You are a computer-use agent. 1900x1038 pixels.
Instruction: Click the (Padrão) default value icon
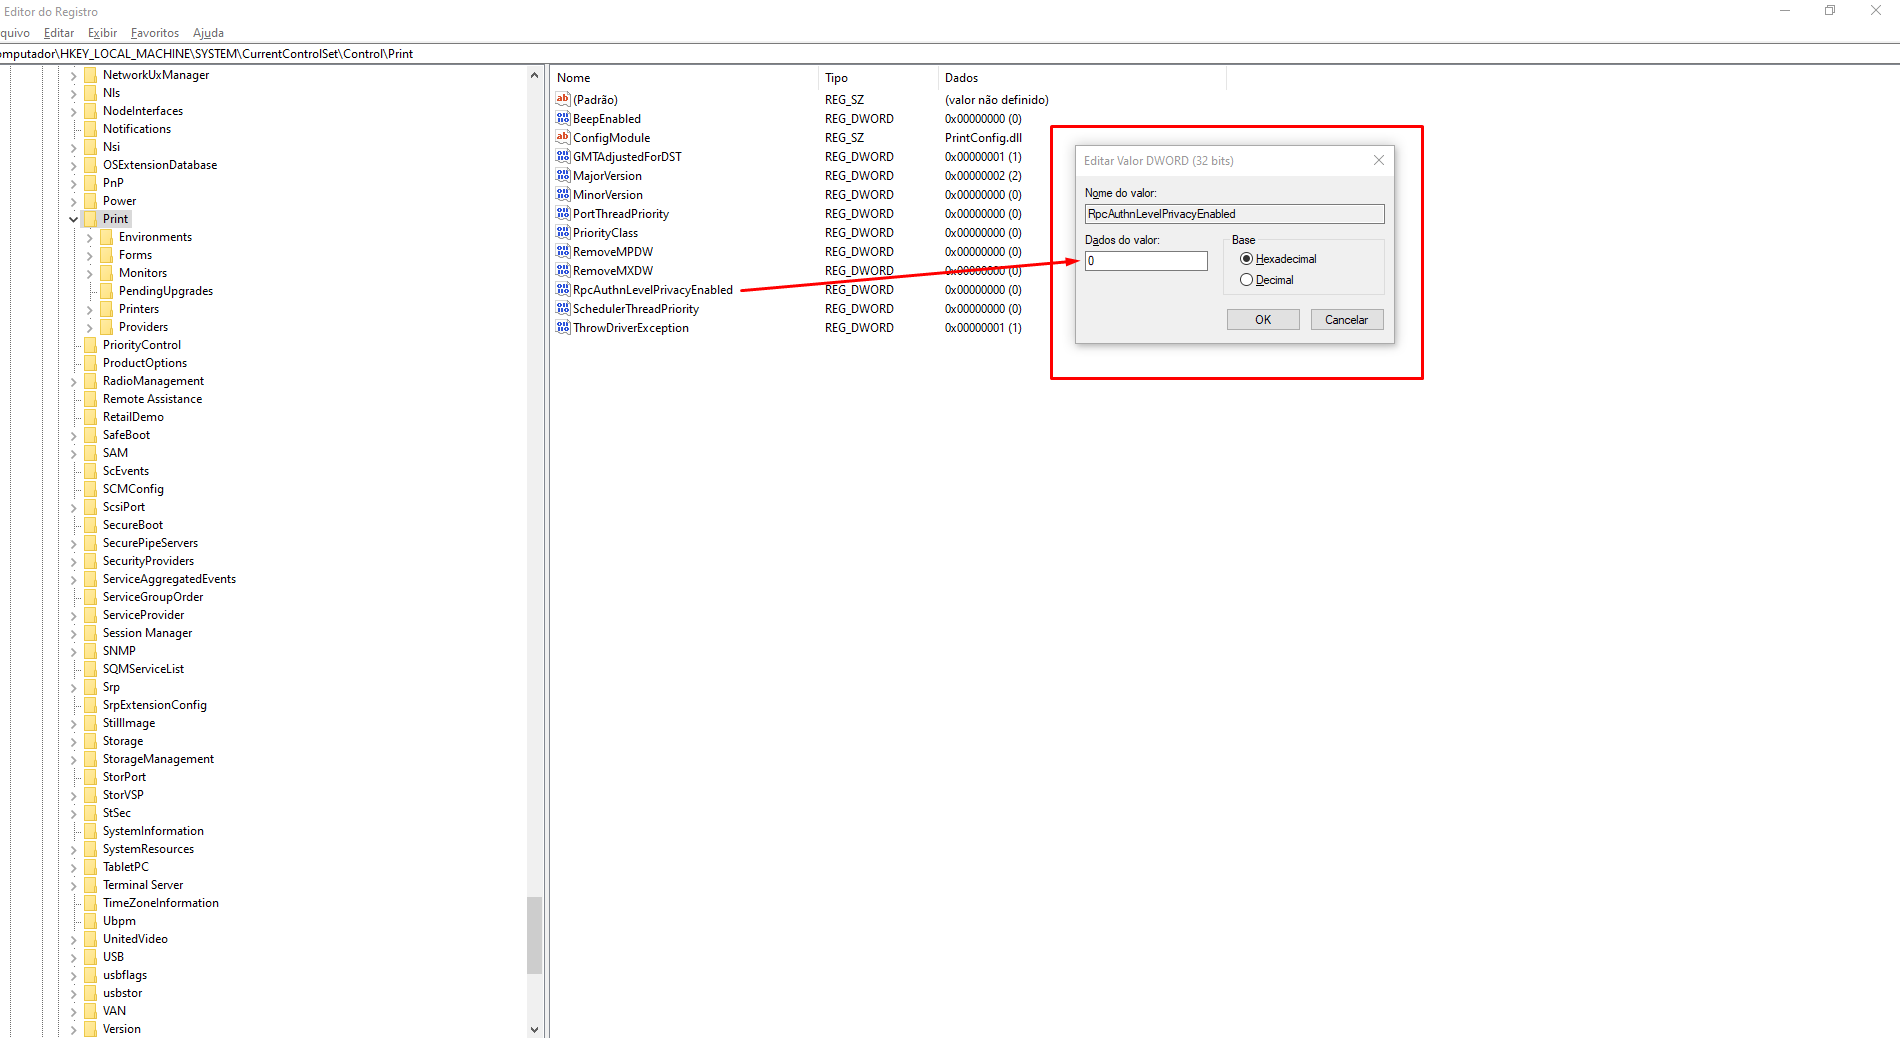tap(562, 100)
